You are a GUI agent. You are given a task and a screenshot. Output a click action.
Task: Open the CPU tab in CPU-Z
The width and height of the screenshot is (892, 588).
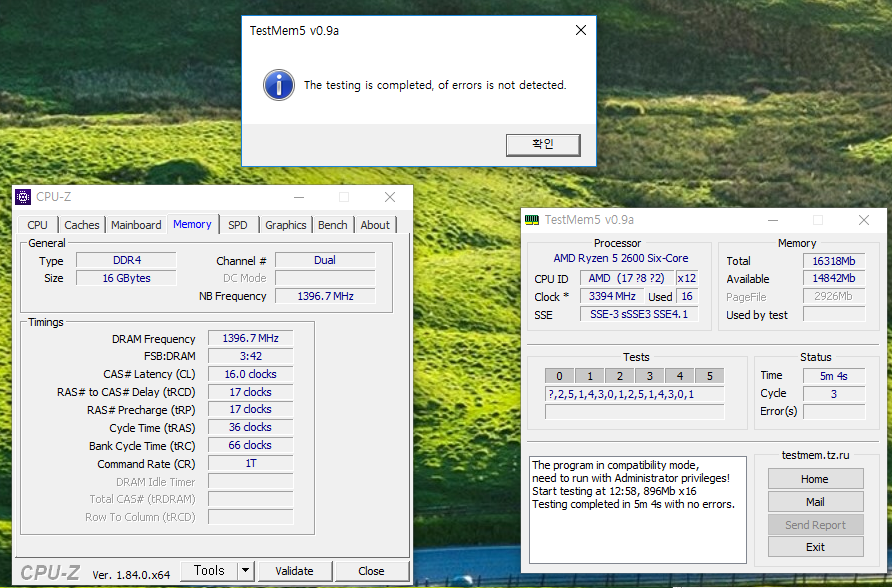point(38,225)
